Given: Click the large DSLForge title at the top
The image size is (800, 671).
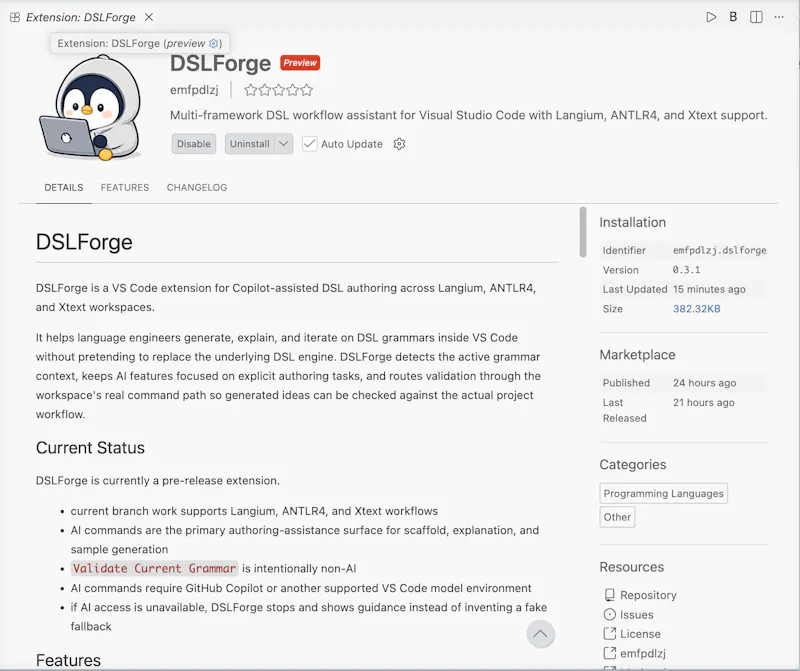Looking at the screenshot, I should pos(220,63).
